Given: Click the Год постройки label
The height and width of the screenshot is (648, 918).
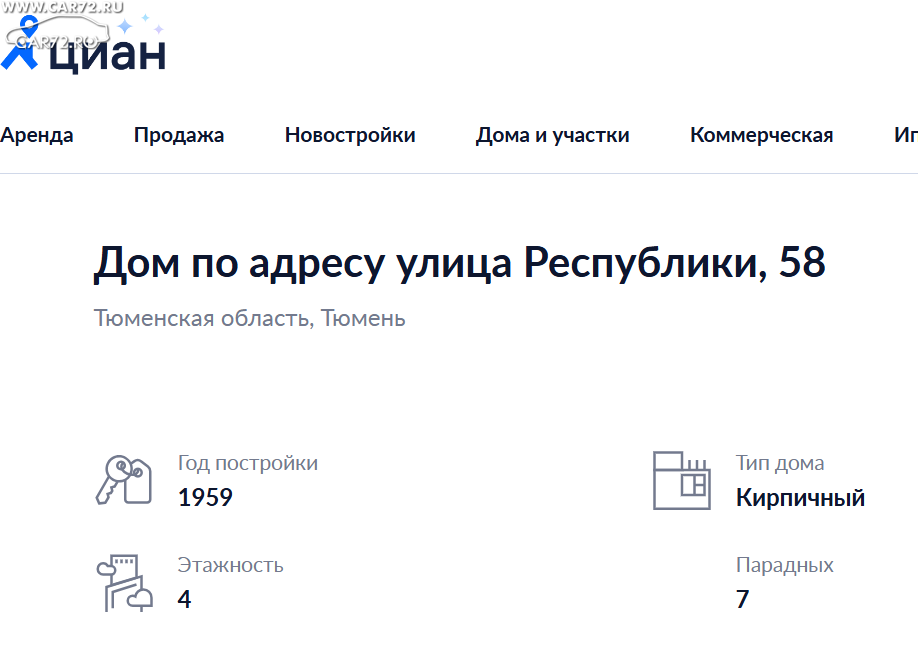Looking at the screenshot, I should click(x=248, y=463).
